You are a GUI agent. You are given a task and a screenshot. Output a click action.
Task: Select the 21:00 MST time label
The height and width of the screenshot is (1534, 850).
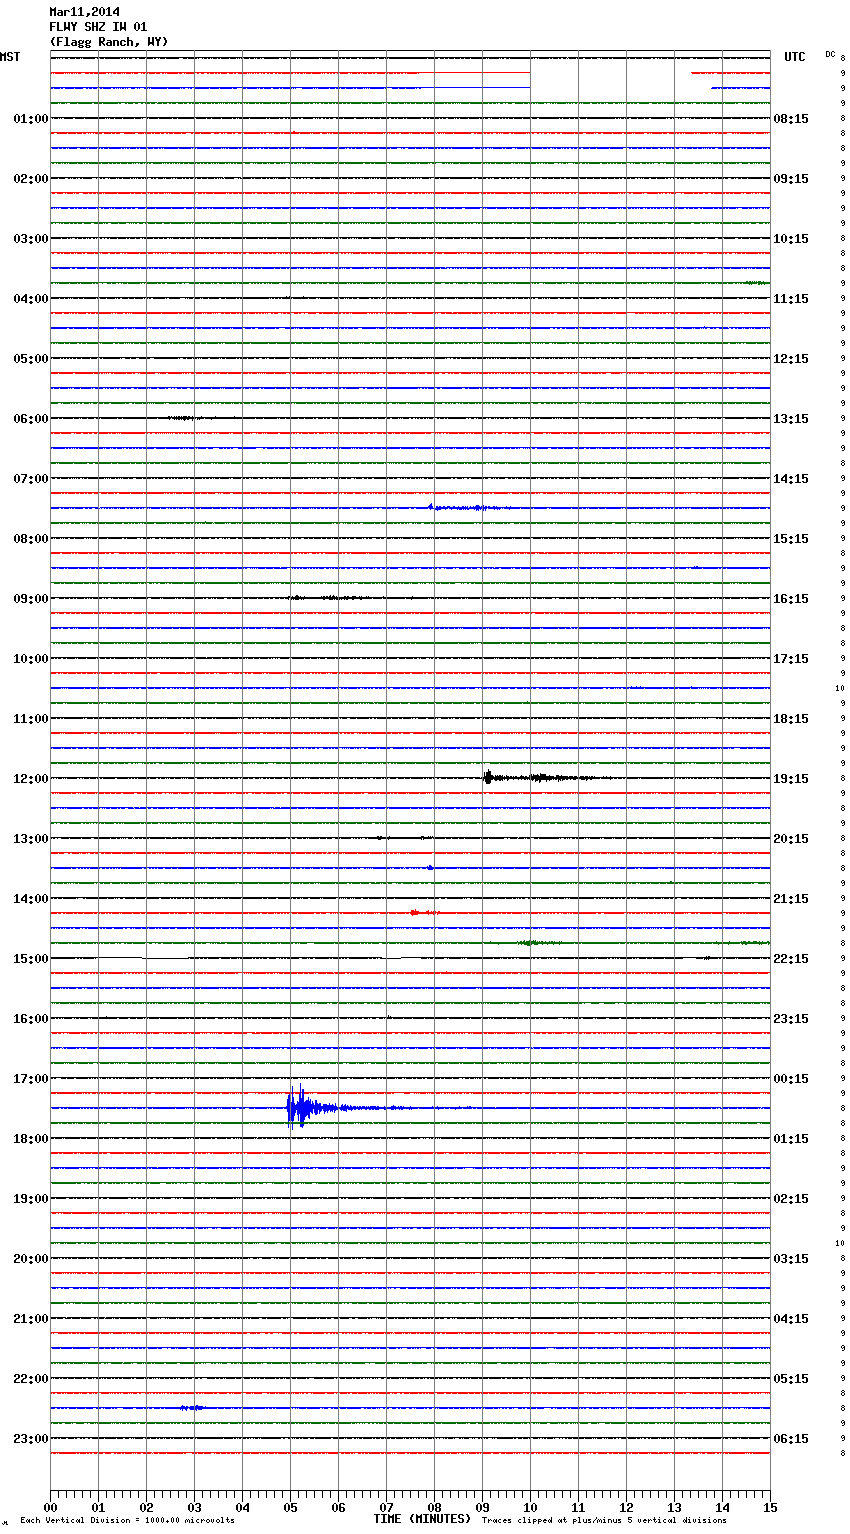click(x=31, y=1319)
